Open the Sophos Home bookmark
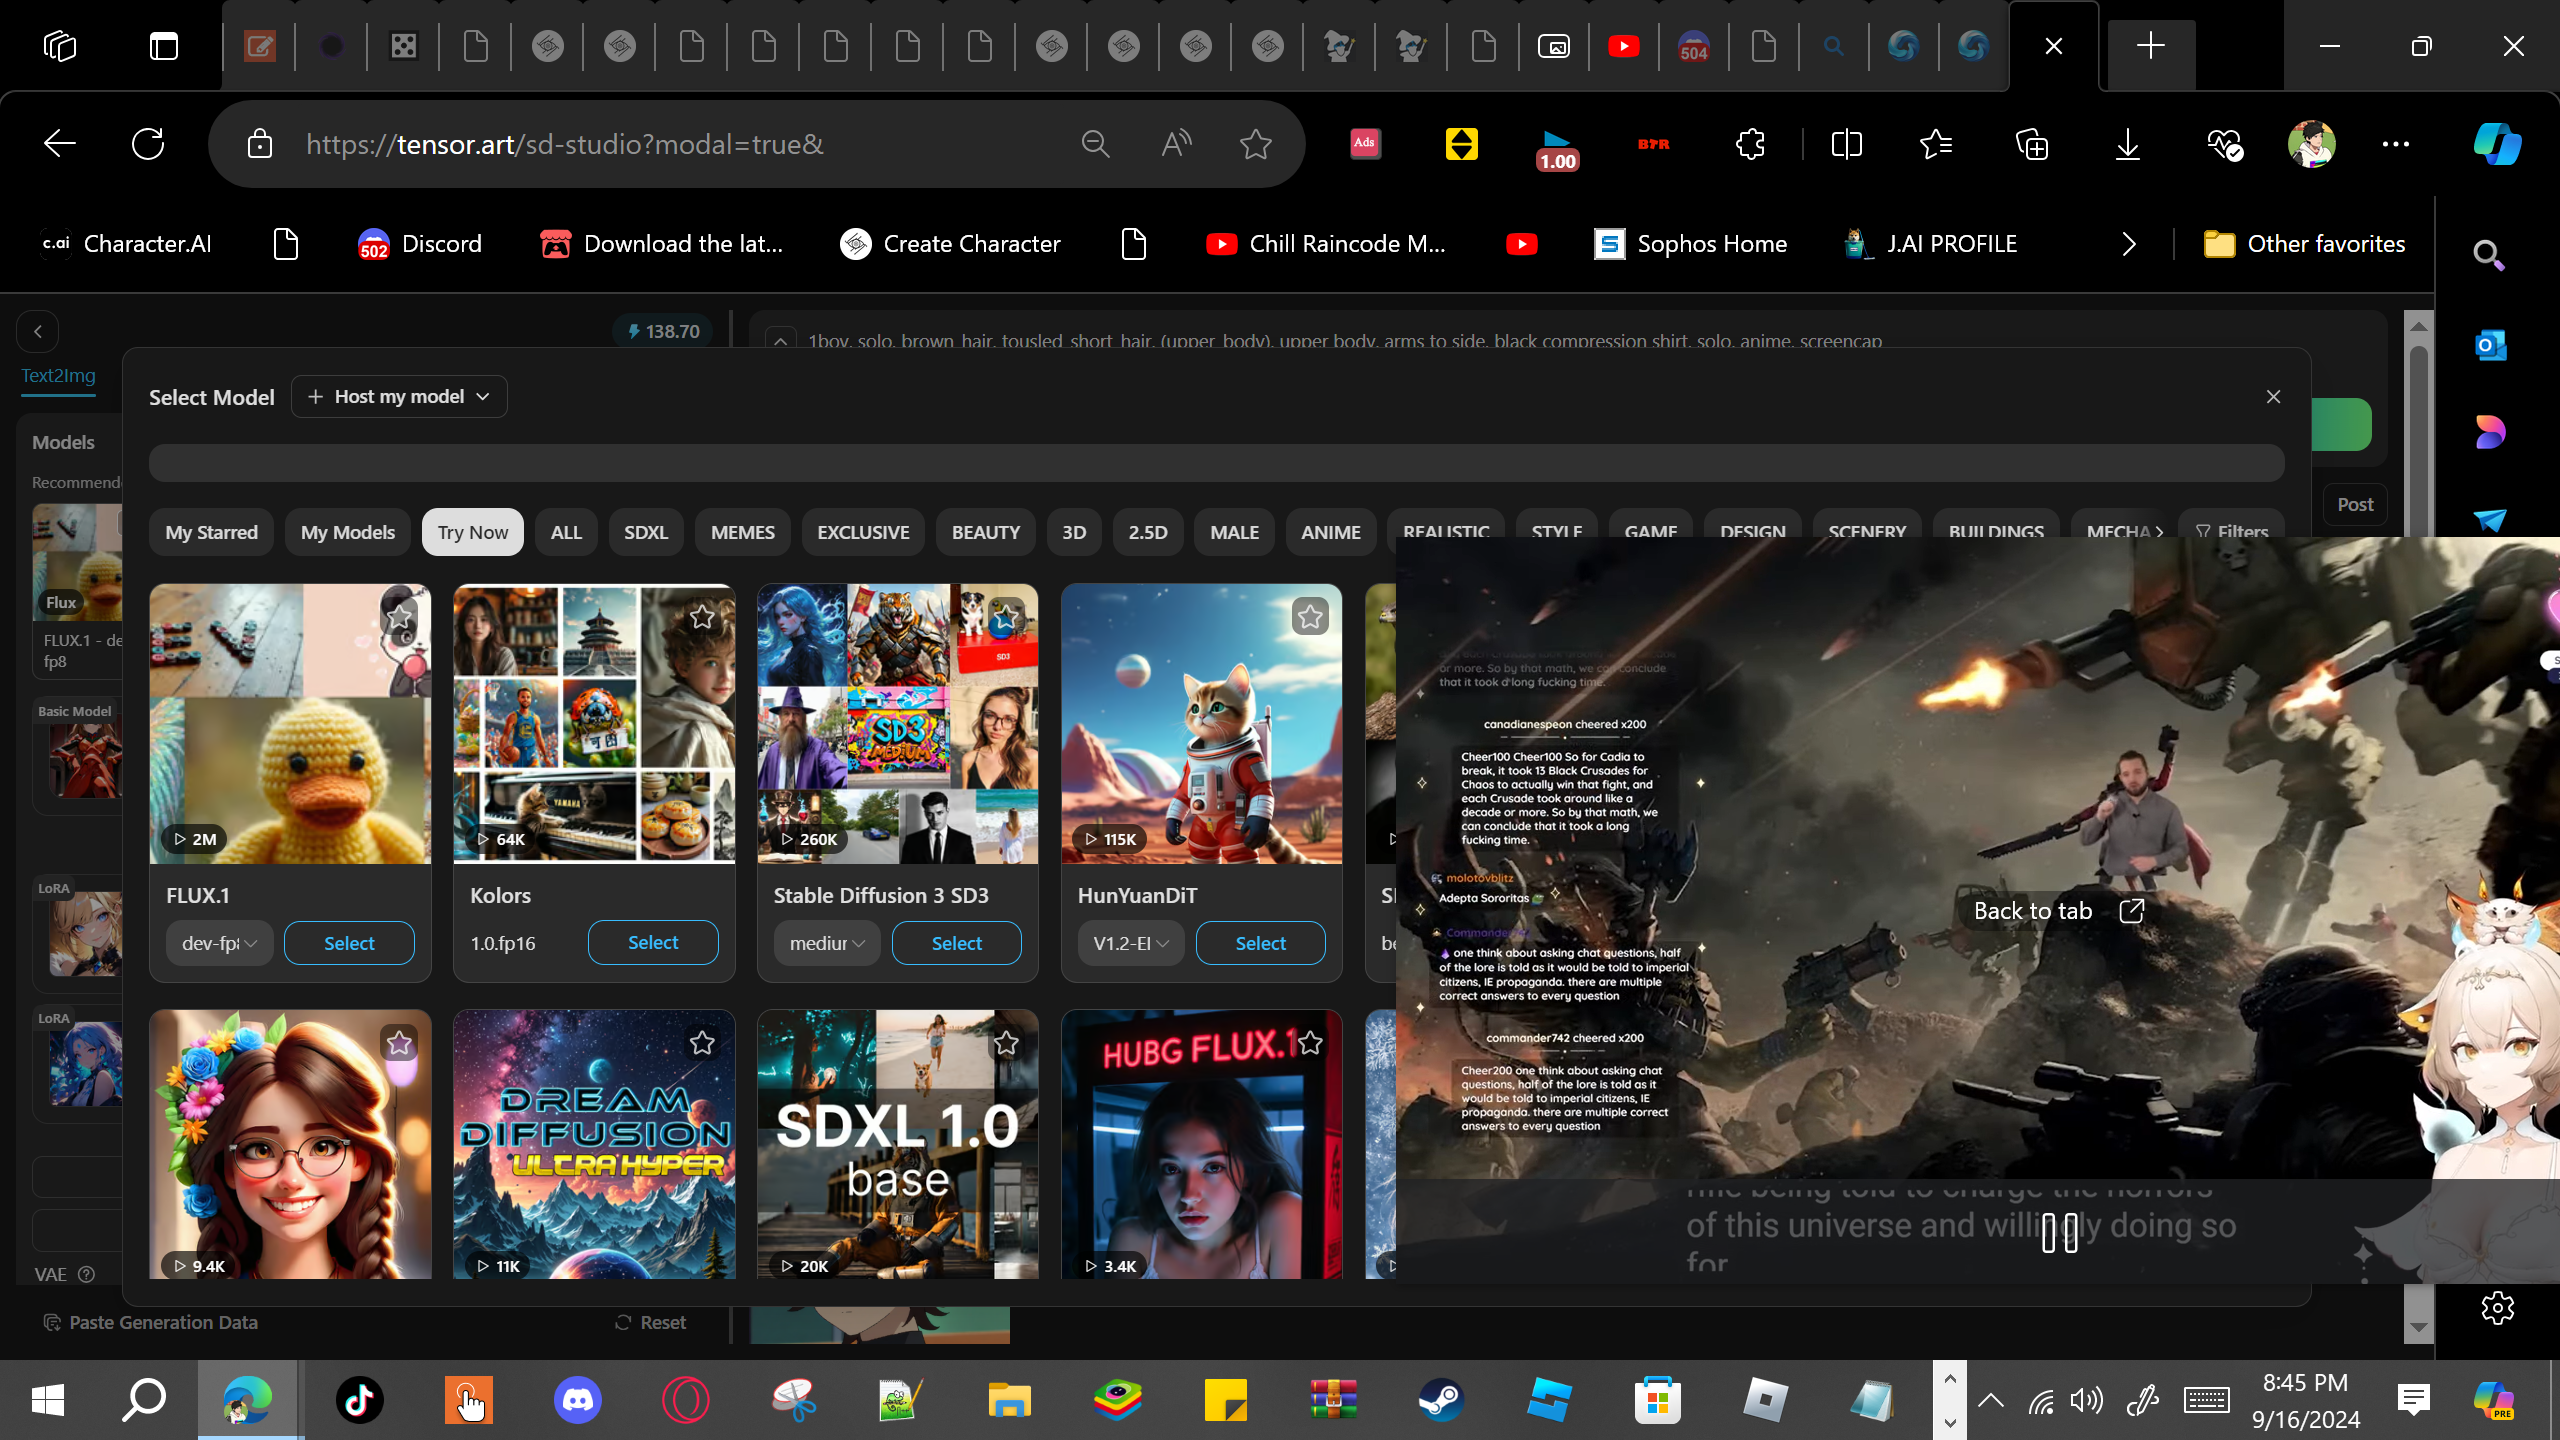This screenshot has height=1440, width=2560. click(x=1690, y=244)
